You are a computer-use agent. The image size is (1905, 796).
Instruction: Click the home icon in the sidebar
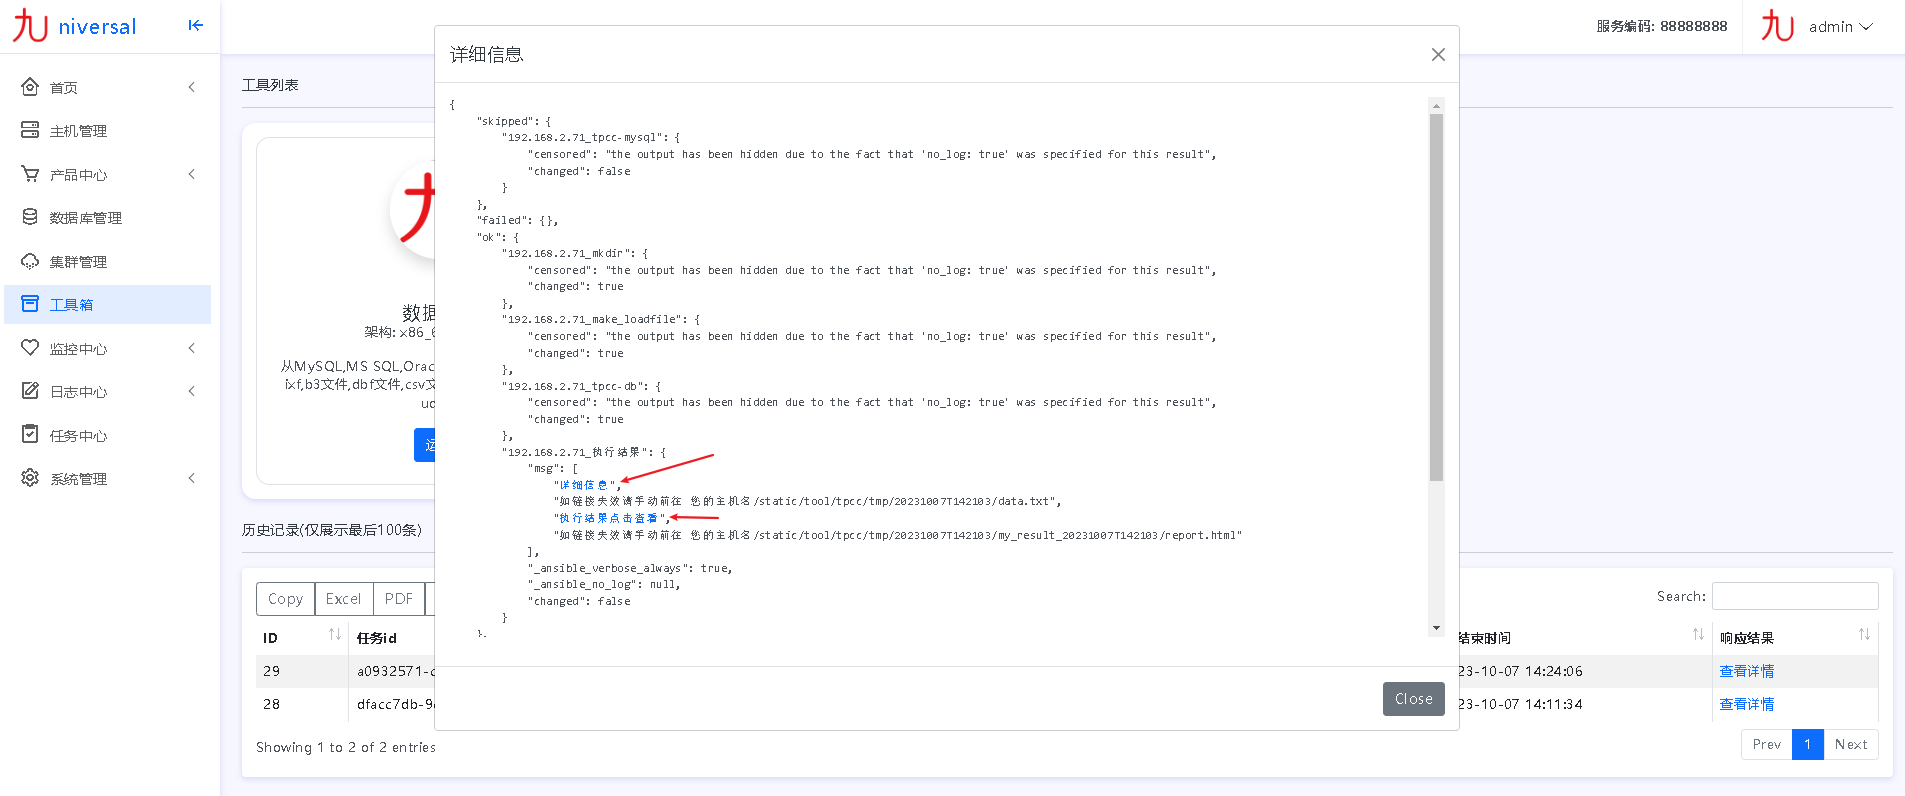(x=30, y=87)
